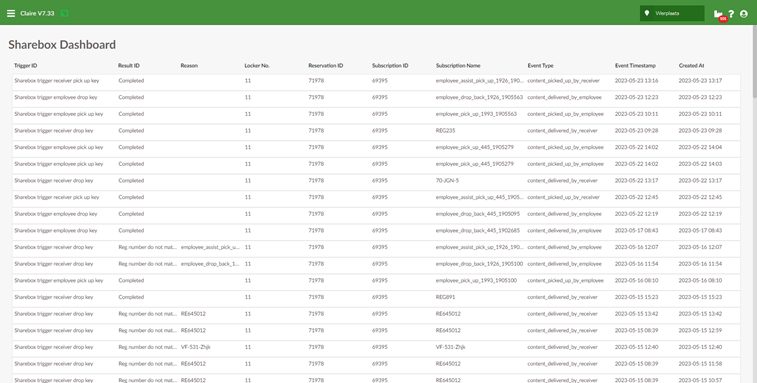
Task: Open the factory icon with red badge
Action: point(719,14)
